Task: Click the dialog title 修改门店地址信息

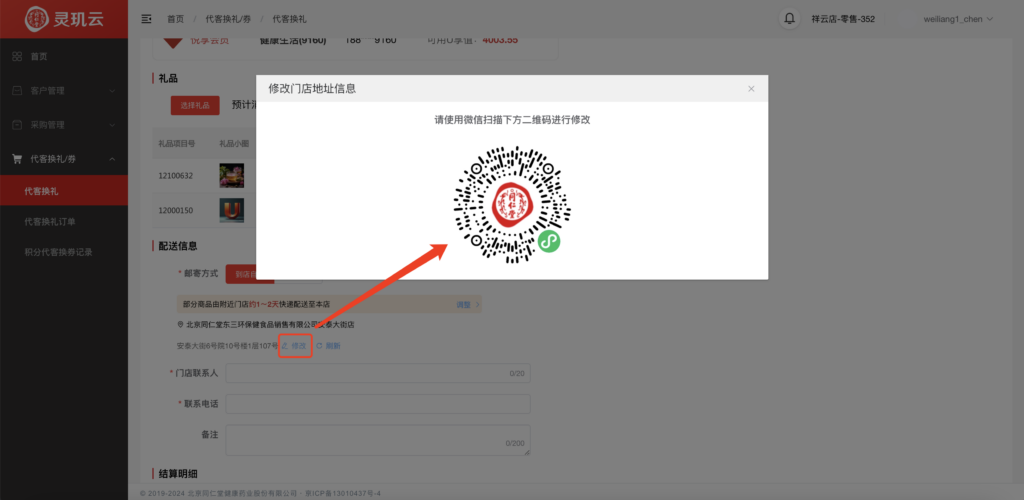Action: (x=312, y=89)
